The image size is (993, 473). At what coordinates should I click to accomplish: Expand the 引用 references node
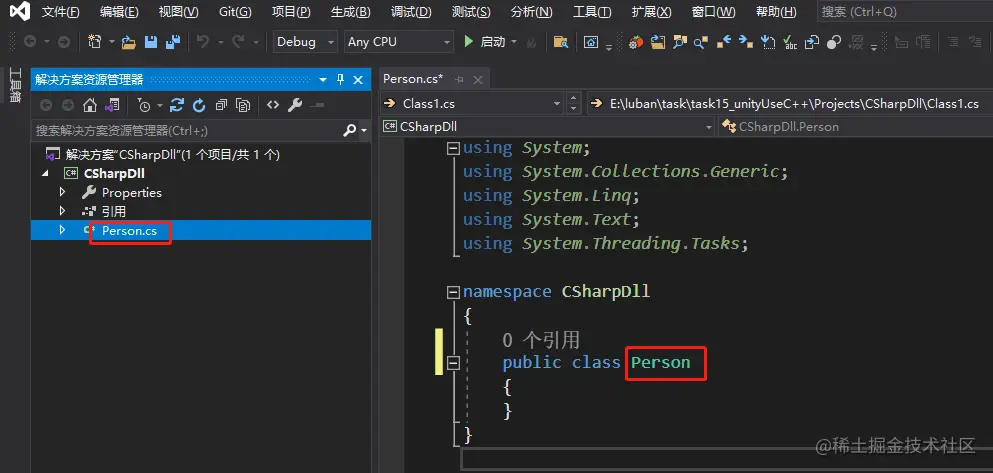click(x=62, y=211)
